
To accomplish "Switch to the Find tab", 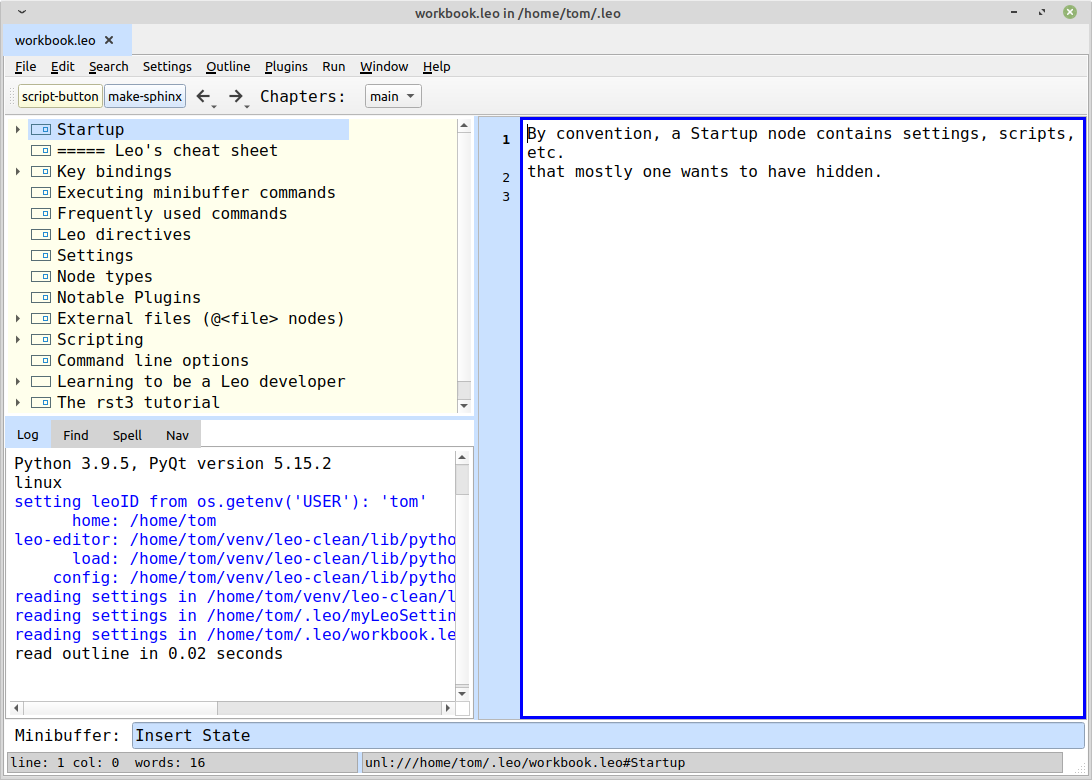I will [x=76, y=435].
